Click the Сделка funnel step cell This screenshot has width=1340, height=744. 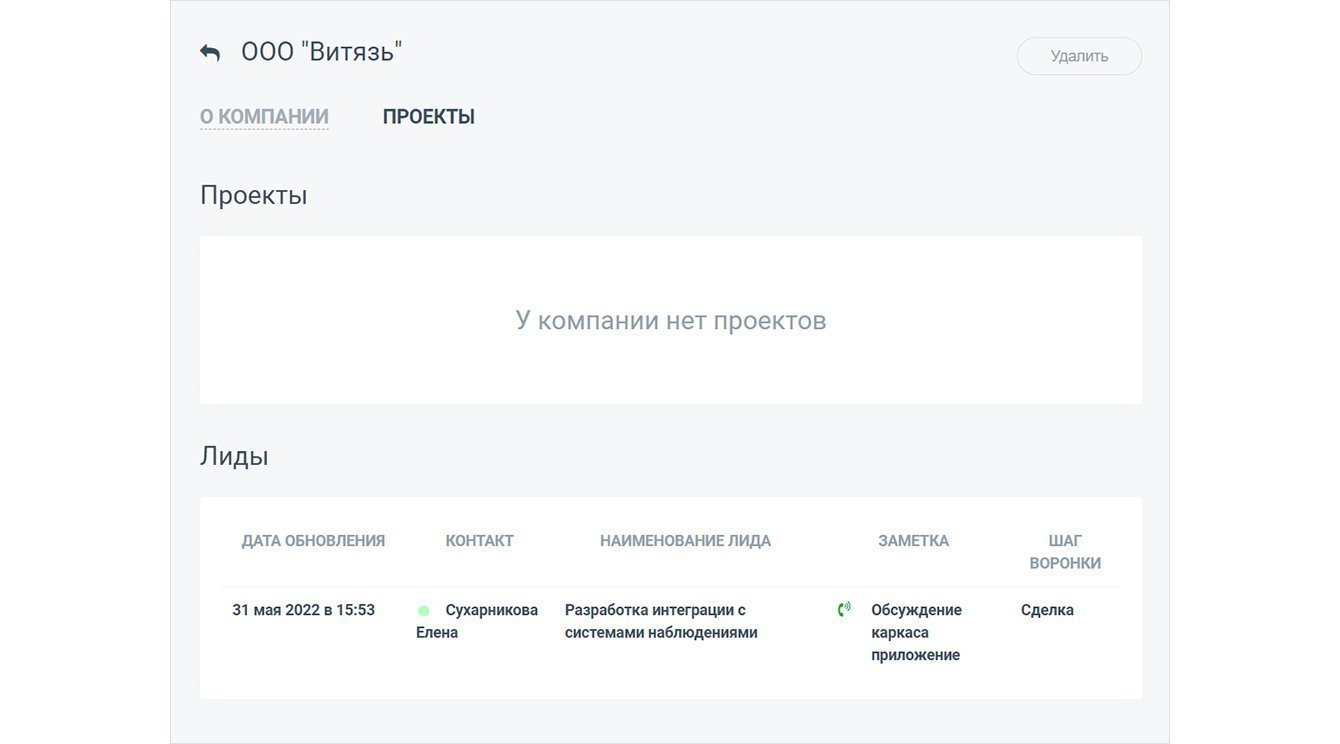point(1047,610)
